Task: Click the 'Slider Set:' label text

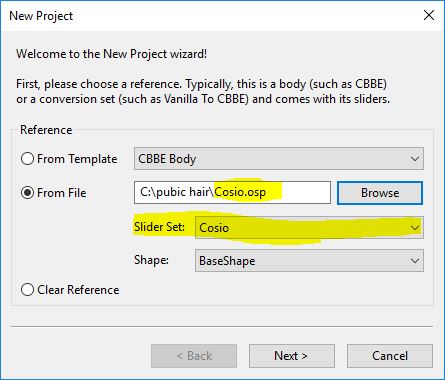Action: click(159, 227)
